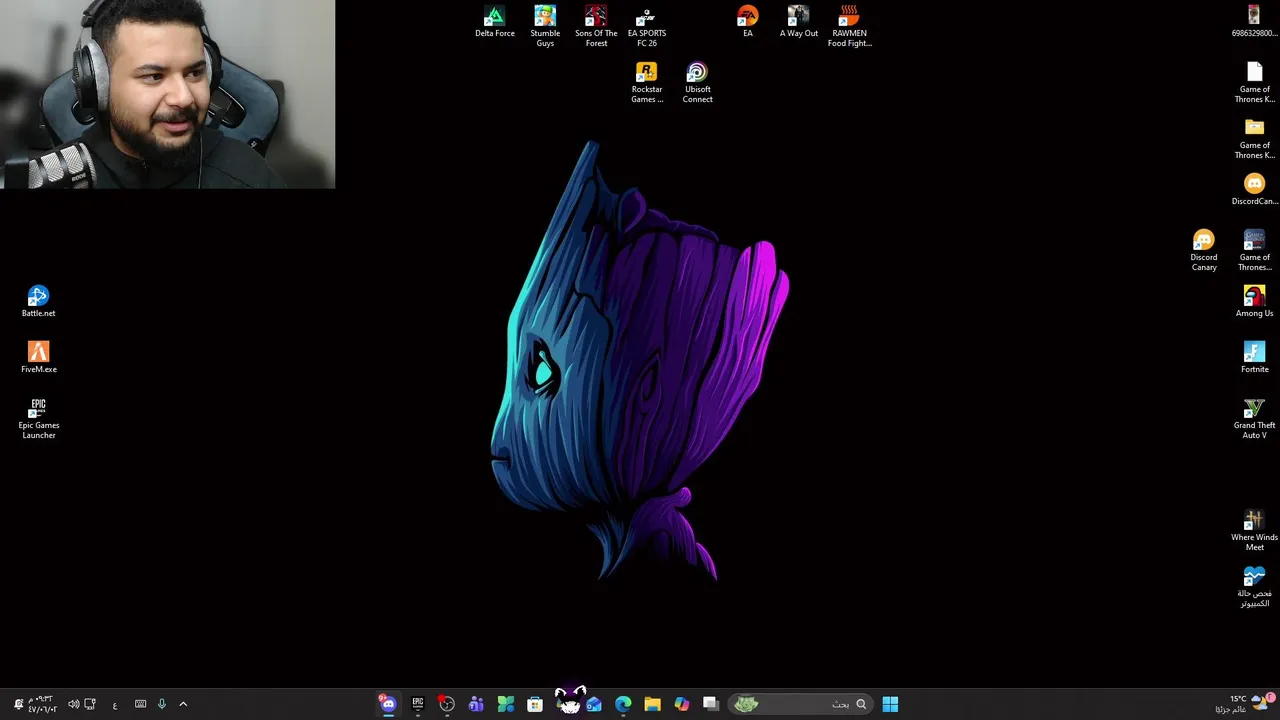Select the FiveM.exe desktop icon
Image resolution: width=1280 pixels, height=720 pixels.
(x=38, y=357)
